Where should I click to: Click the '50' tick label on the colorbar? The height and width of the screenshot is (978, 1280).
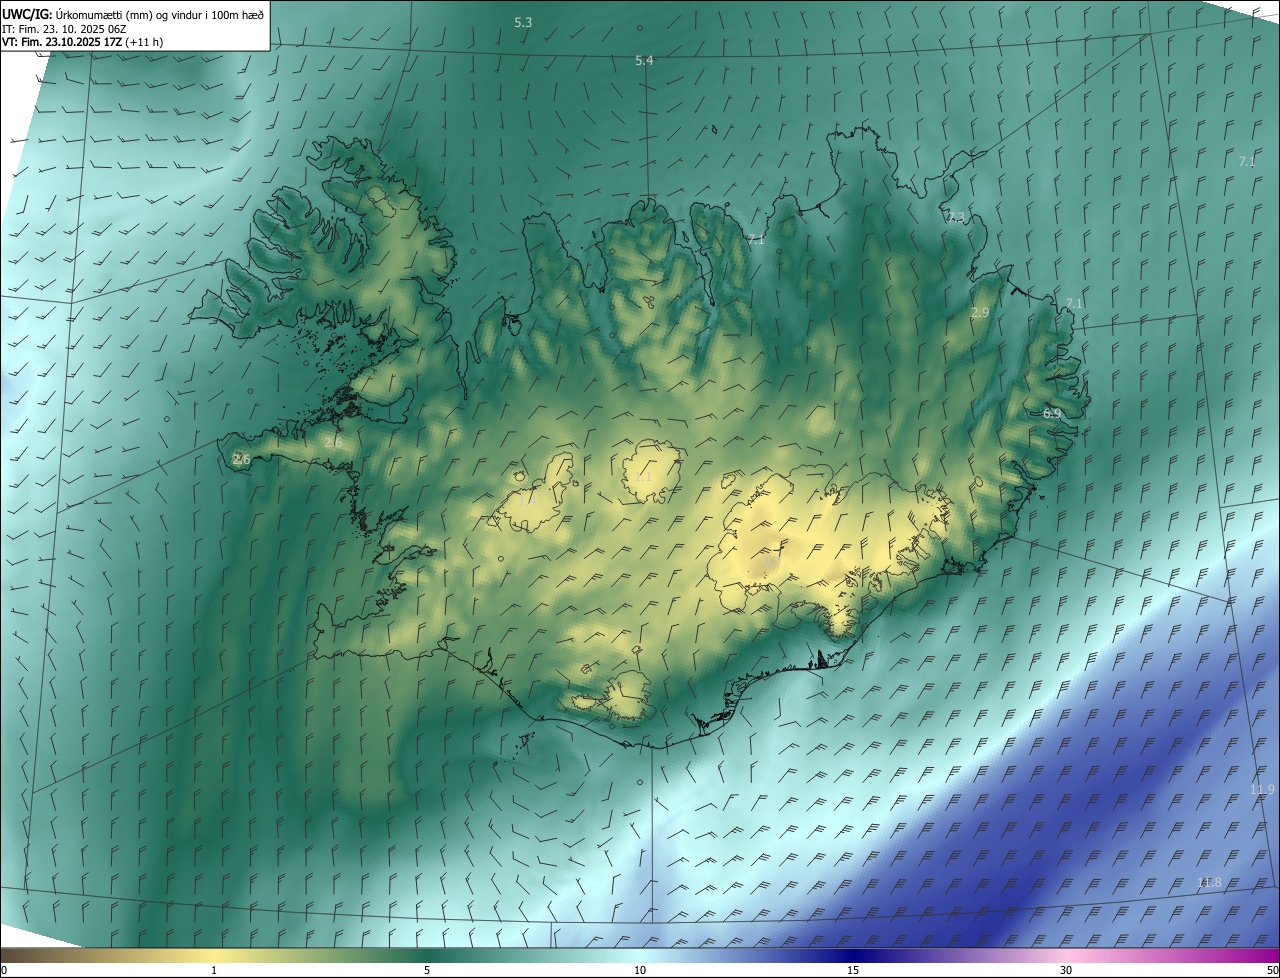click(1272, 970)
